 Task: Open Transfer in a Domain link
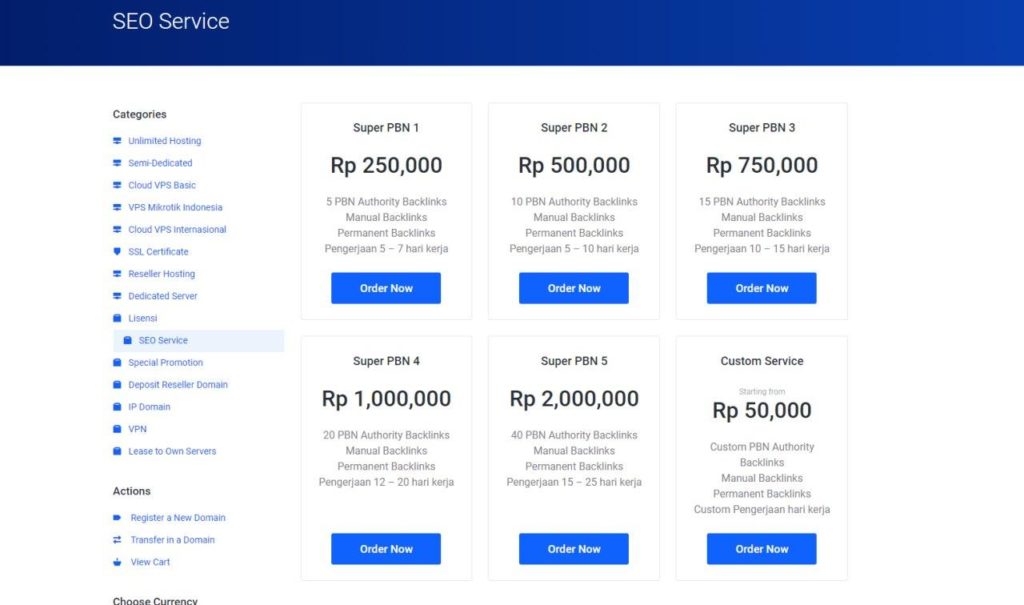tap(172, 540)
